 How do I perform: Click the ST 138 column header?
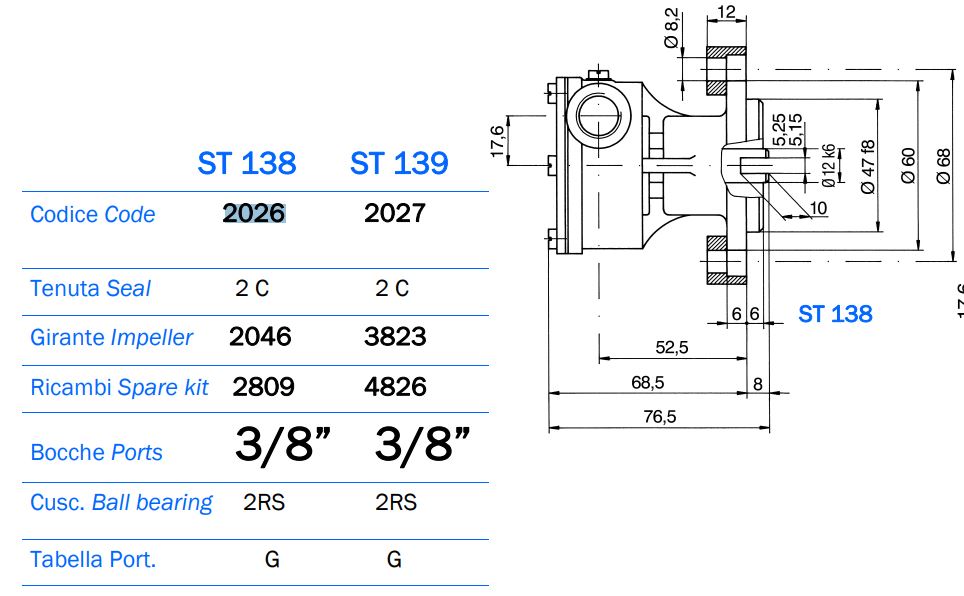[x=247, y=164]
